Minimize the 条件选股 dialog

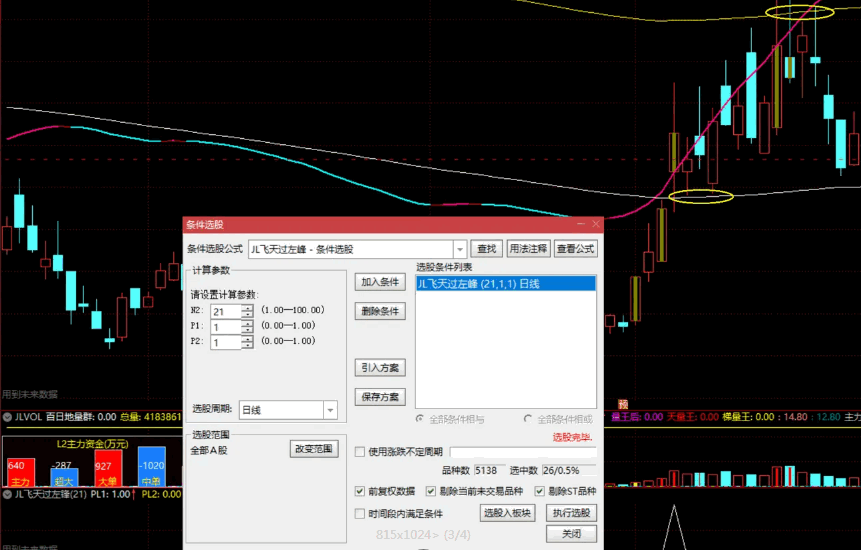click(x=581, y=224)
